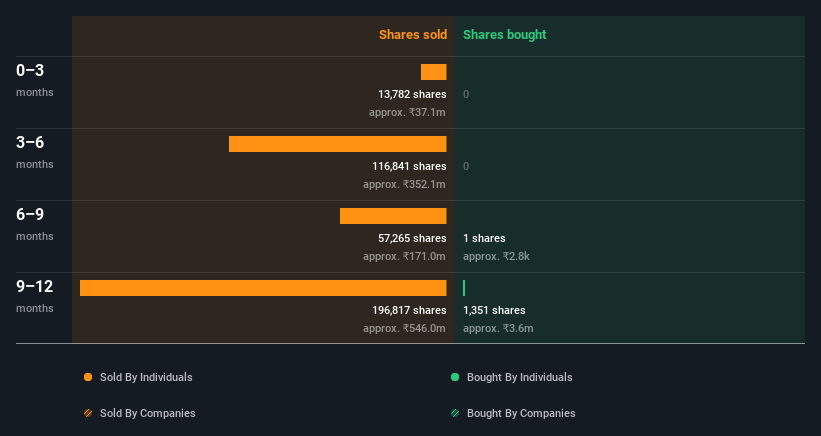Image resolution: width=821 pixels, height=436 pixels.
Task: Click the striped Sold By Companies legend icon
Action: tap(88, 413)
